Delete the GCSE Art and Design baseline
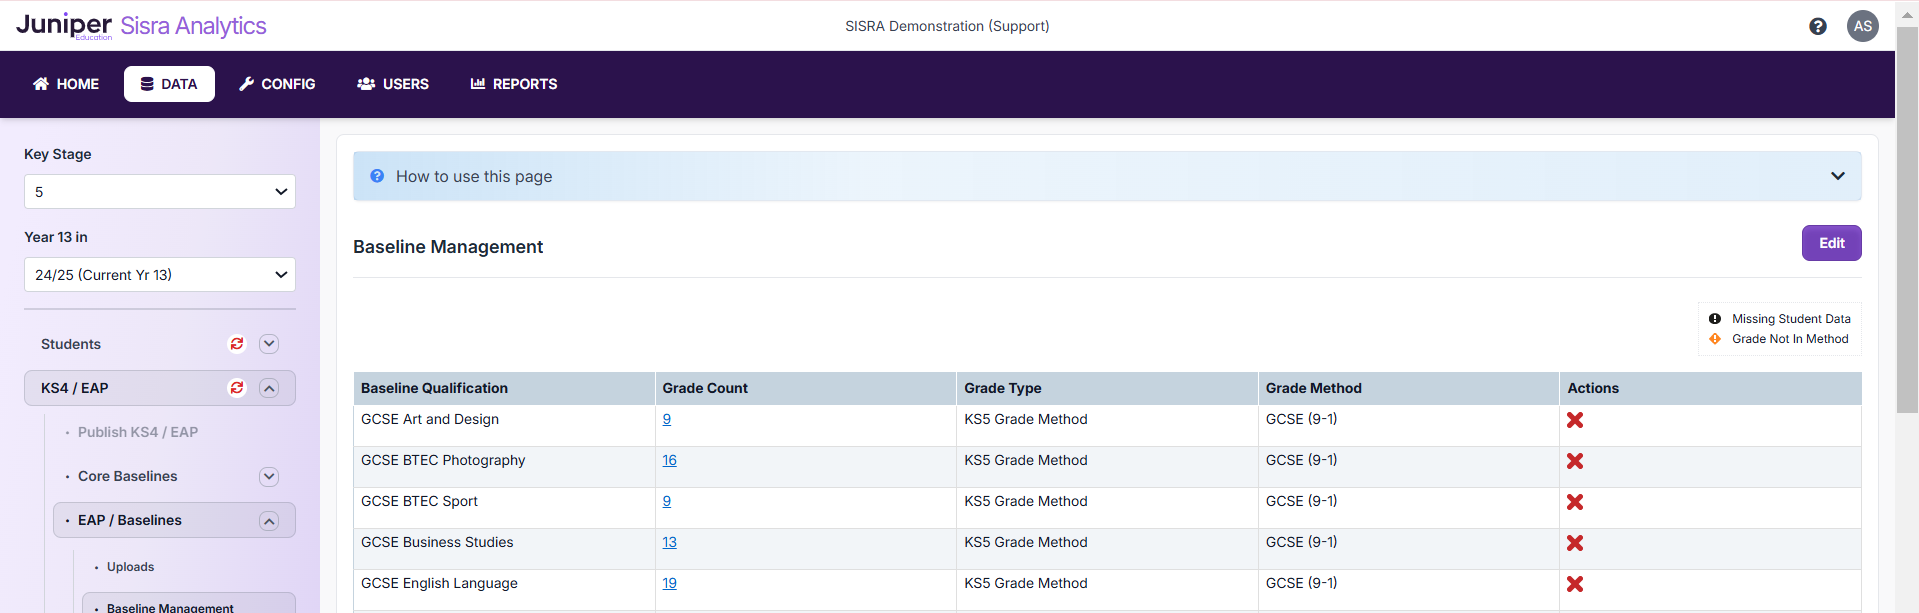This screenshot has height=613, width=1919. point(1574,420)
